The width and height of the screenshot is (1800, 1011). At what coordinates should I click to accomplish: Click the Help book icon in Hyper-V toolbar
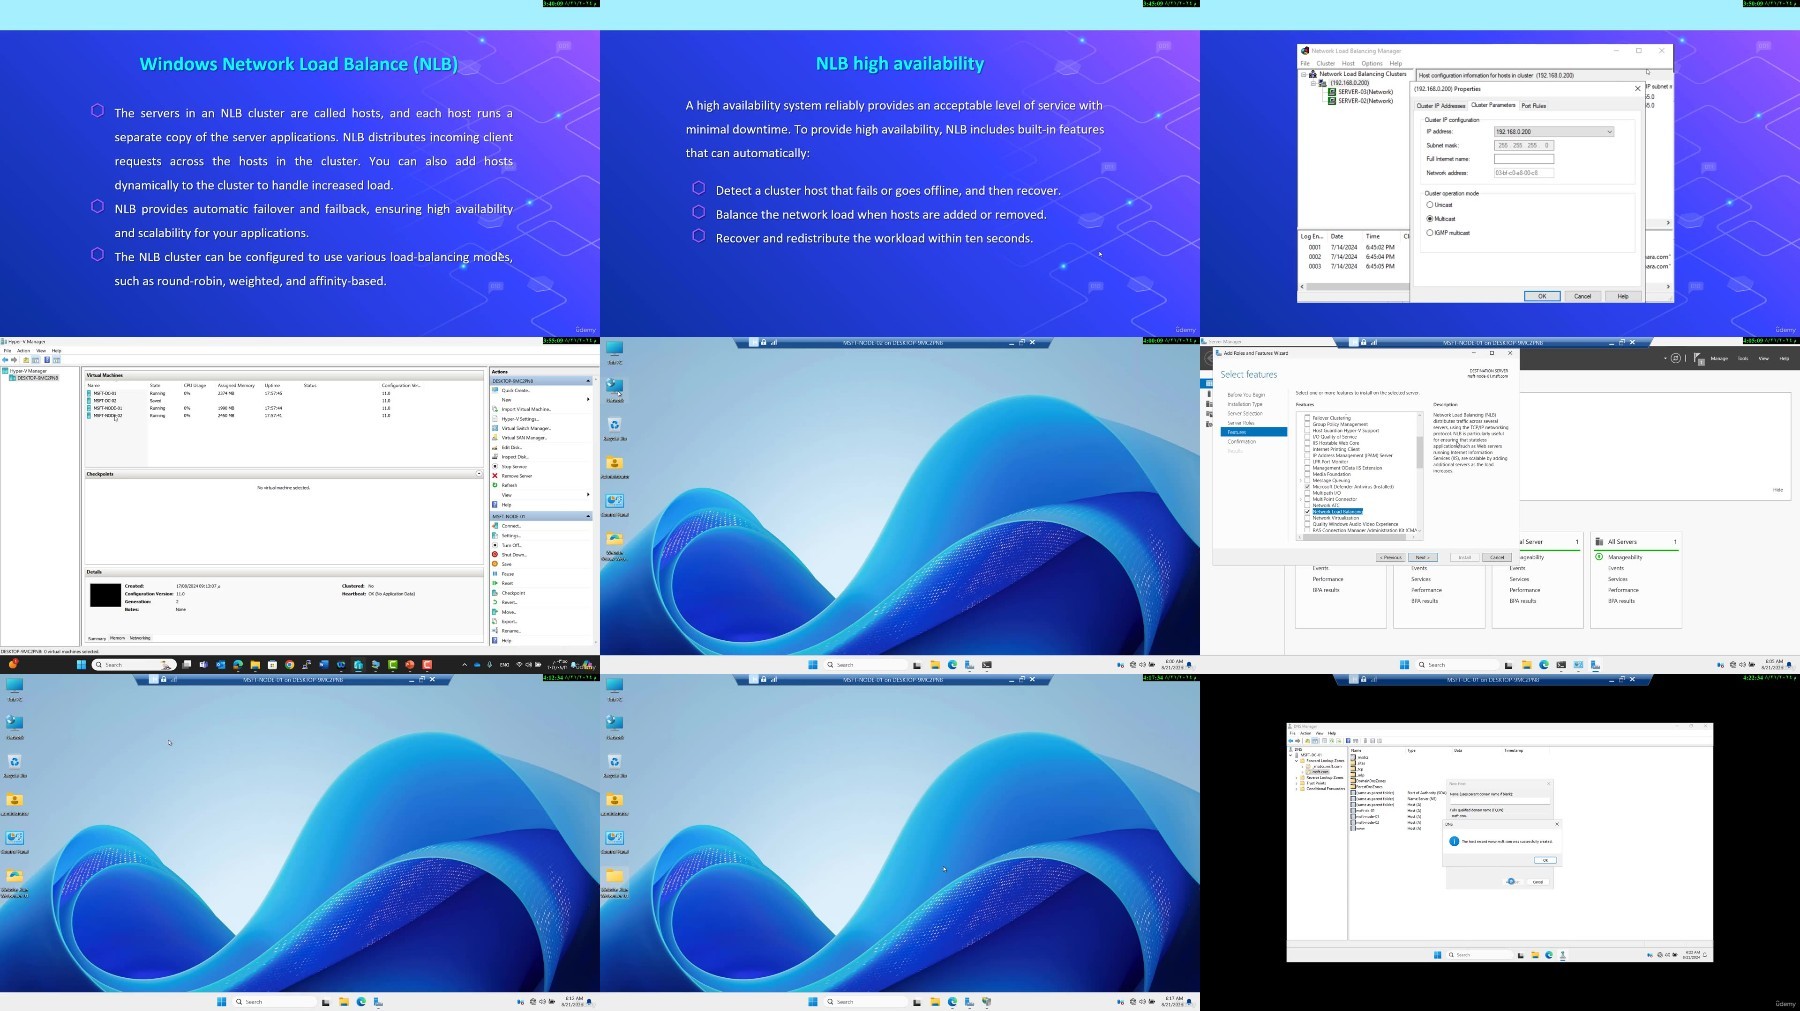(47, 360)
